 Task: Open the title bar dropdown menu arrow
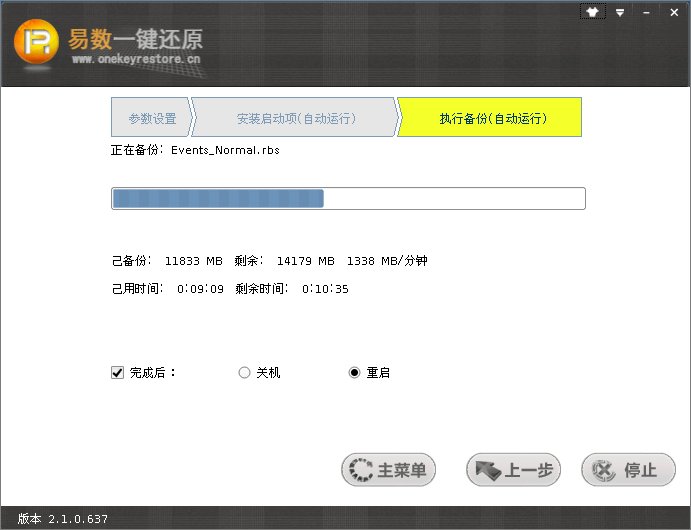tap(620, 12)
